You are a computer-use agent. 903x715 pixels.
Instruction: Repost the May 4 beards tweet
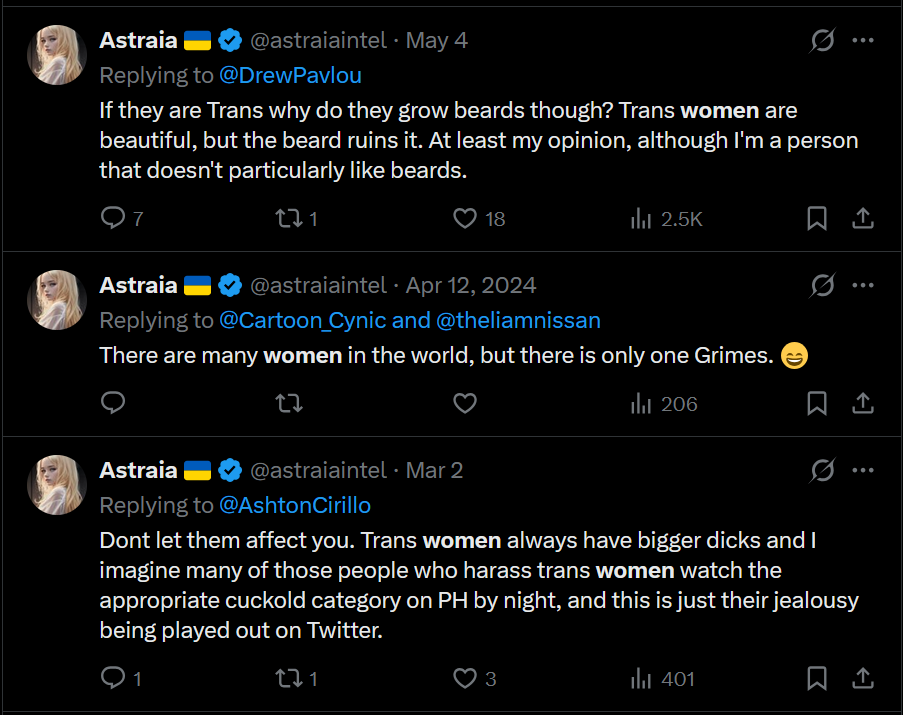click(x=288, y=218)
